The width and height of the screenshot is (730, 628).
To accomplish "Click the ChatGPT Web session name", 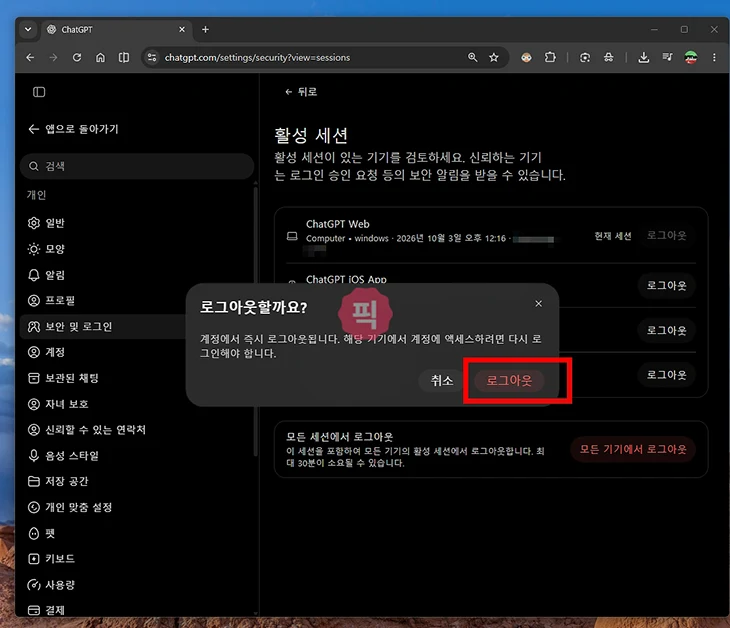I will click(338, 224).
